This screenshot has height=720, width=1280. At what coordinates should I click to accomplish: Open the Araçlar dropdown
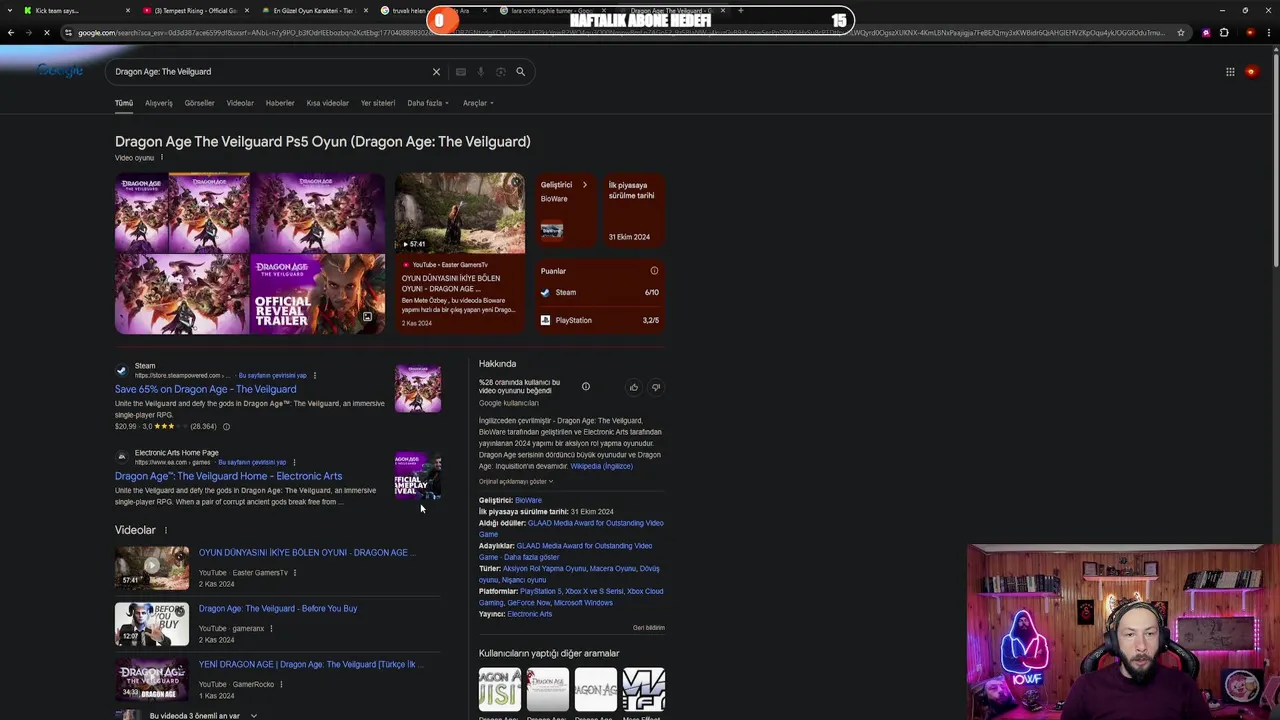point(478,103)
